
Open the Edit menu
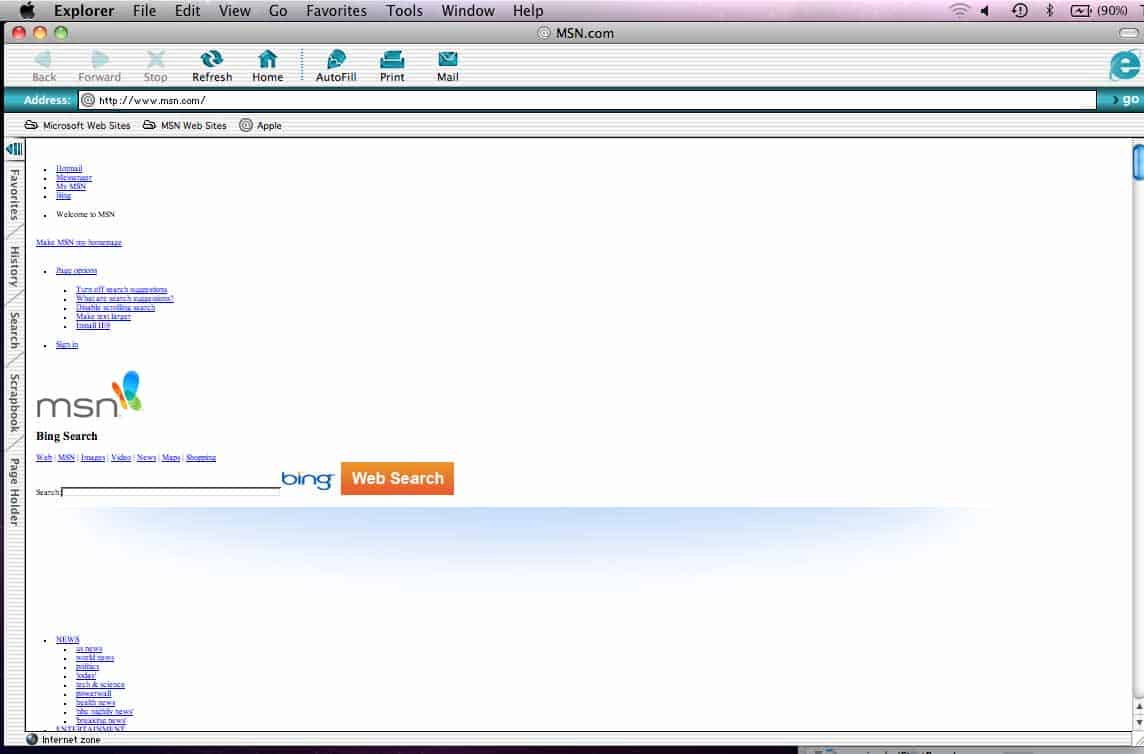188,11
